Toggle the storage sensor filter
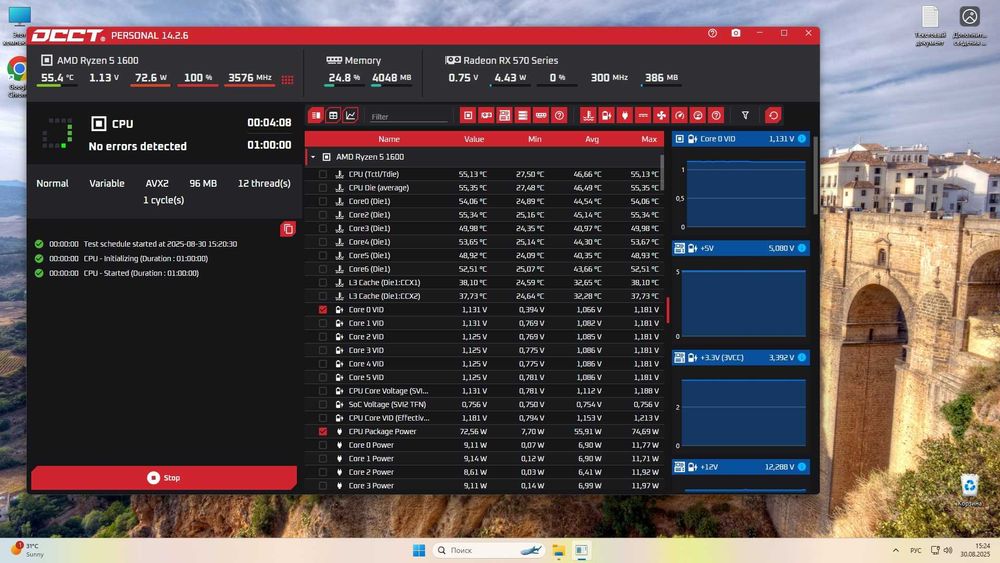The image size is (1000, 563). click(x=523, y=115)
